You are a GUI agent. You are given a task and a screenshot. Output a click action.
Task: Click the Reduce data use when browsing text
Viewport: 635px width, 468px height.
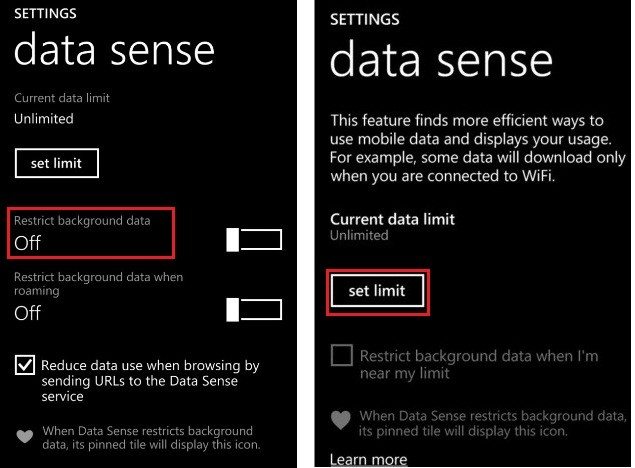(x=150, y=381)
